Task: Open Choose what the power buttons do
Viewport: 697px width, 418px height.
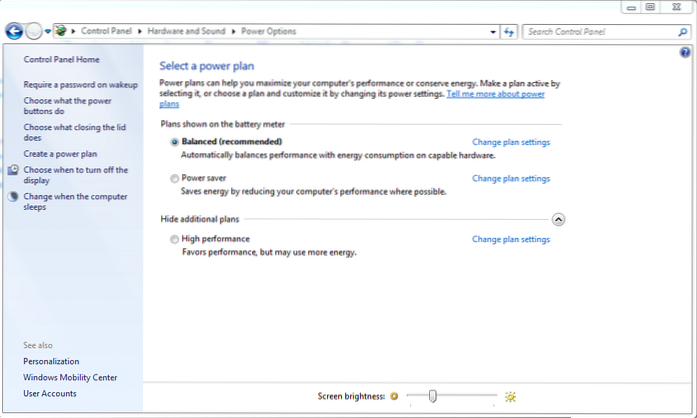Action: (67, 106)
